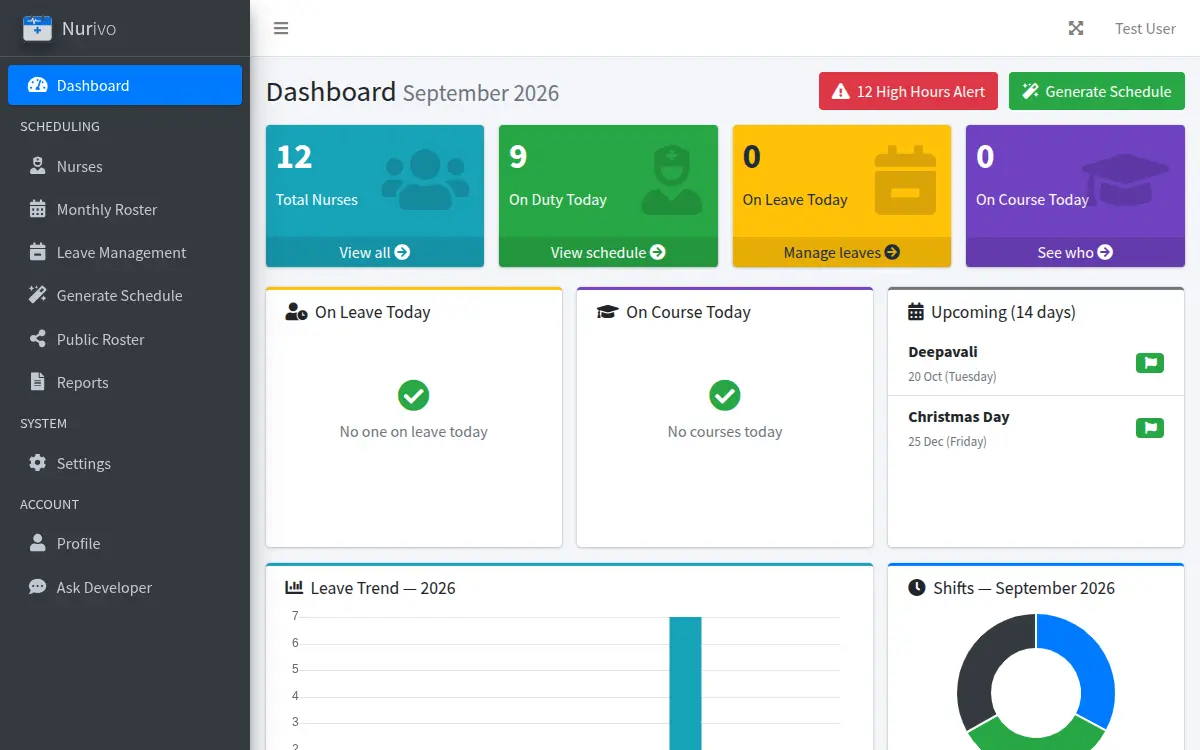Open Reports from sidebar

click(x=125, y=382)
